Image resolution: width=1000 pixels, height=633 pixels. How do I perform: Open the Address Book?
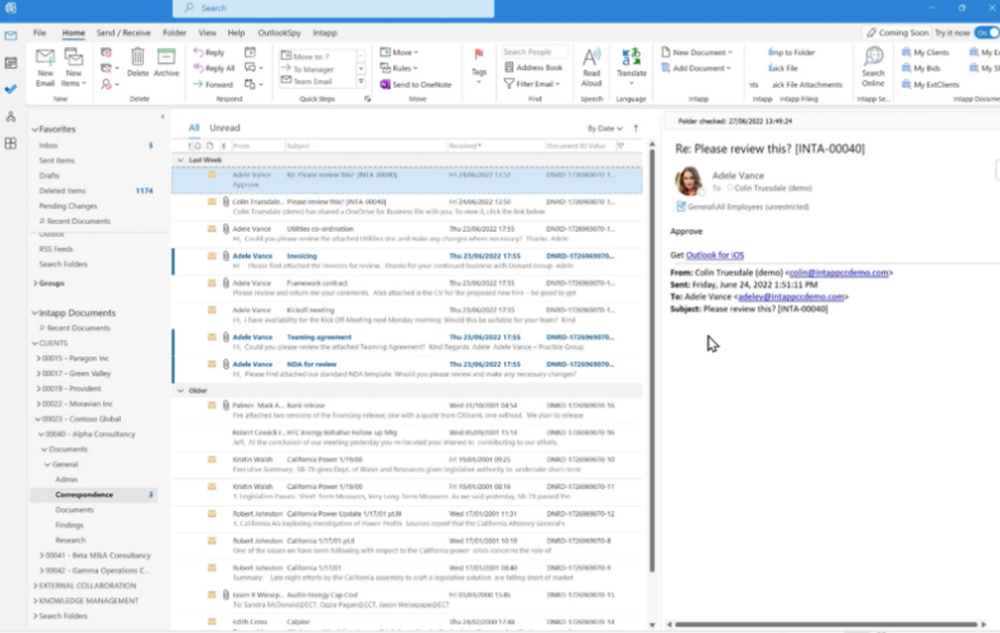(534, 67)
